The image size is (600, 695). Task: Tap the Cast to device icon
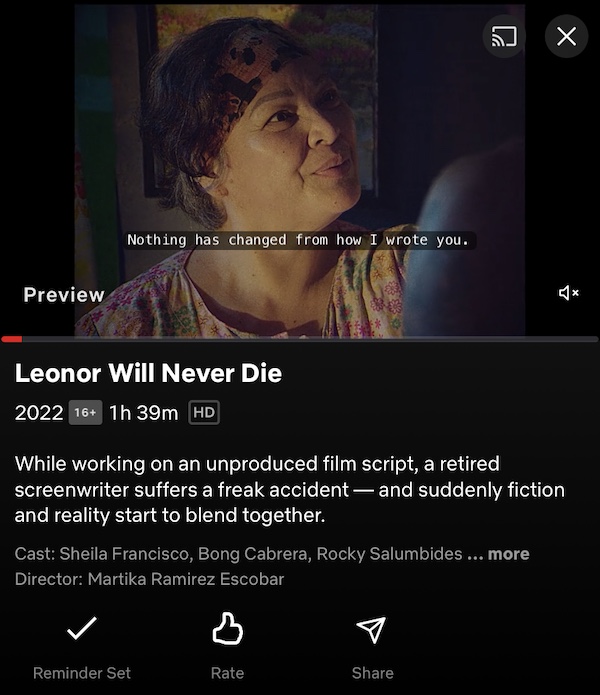tap(504, 36)
